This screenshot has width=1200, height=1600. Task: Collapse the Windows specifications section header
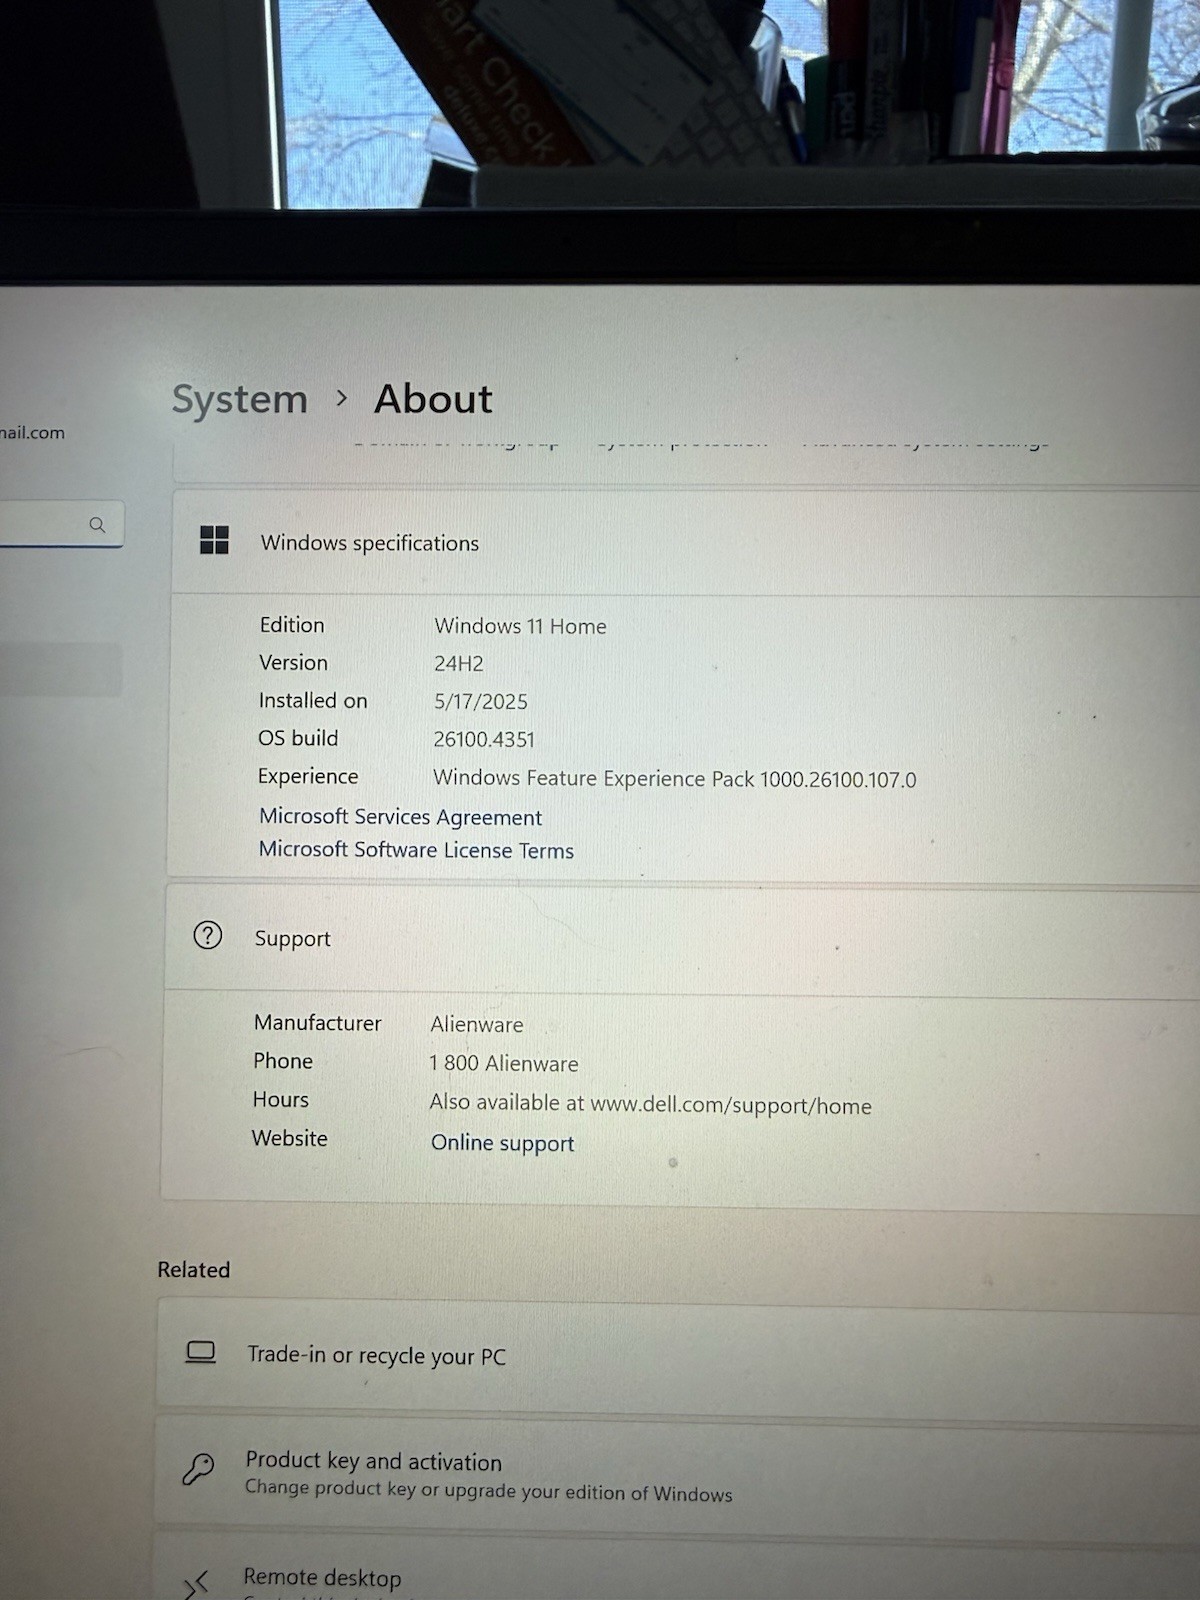(685, 542)
